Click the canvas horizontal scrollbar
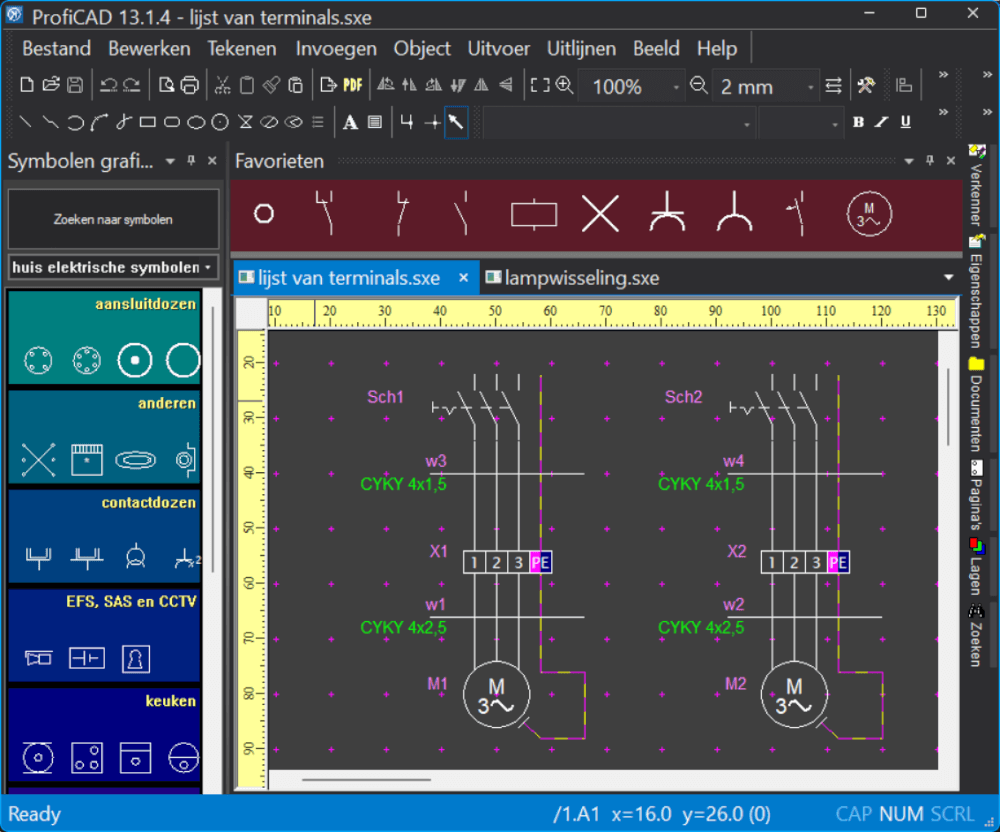The width and height of the screenshot is (1000, 832). 365,779
